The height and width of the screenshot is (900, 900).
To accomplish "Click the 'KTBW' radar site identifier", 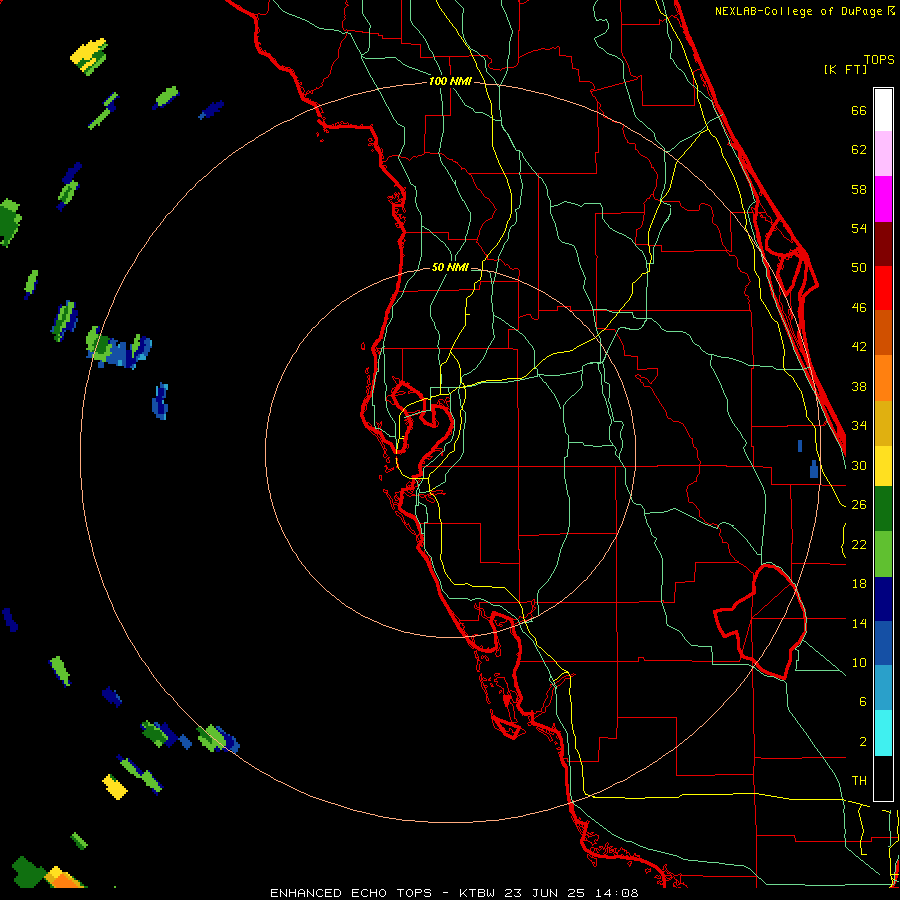I will pos(478,893).
